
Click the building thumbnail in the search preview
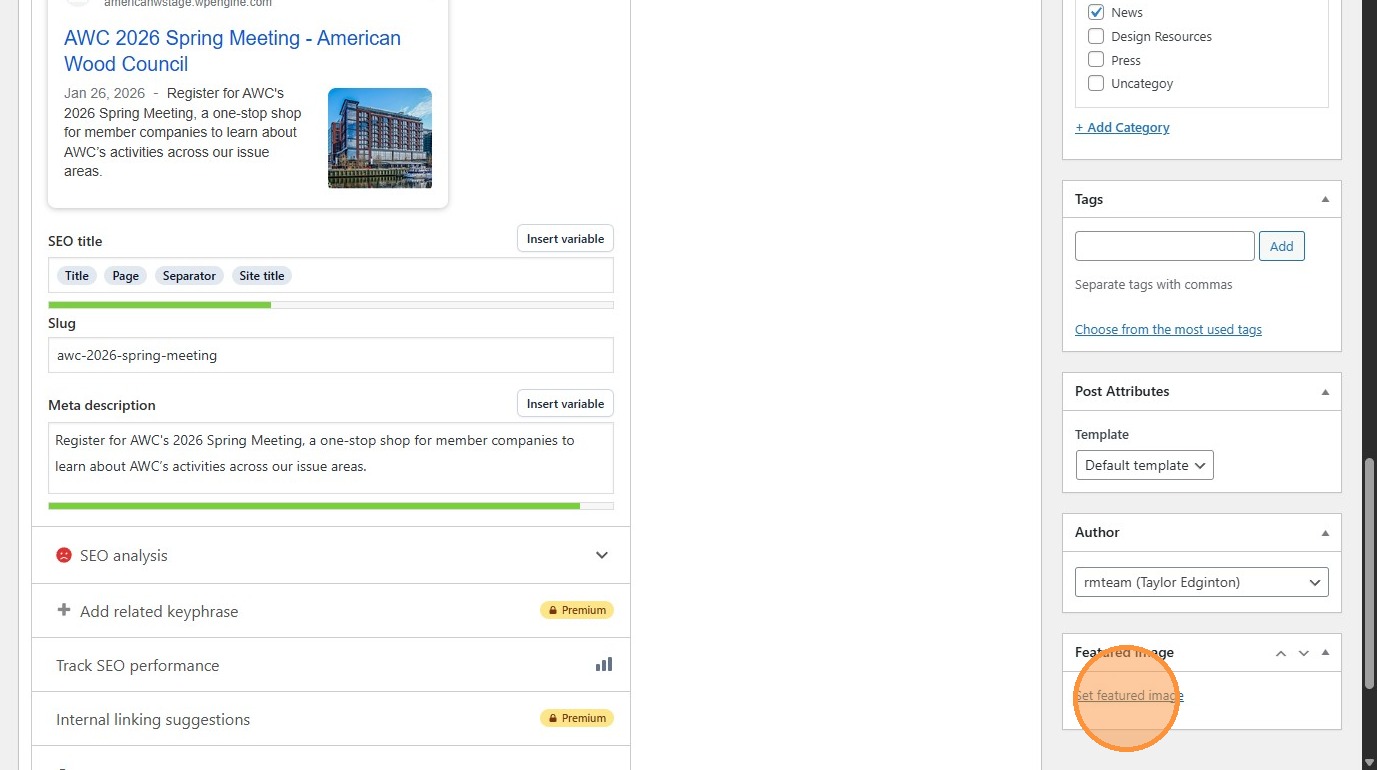380,138
